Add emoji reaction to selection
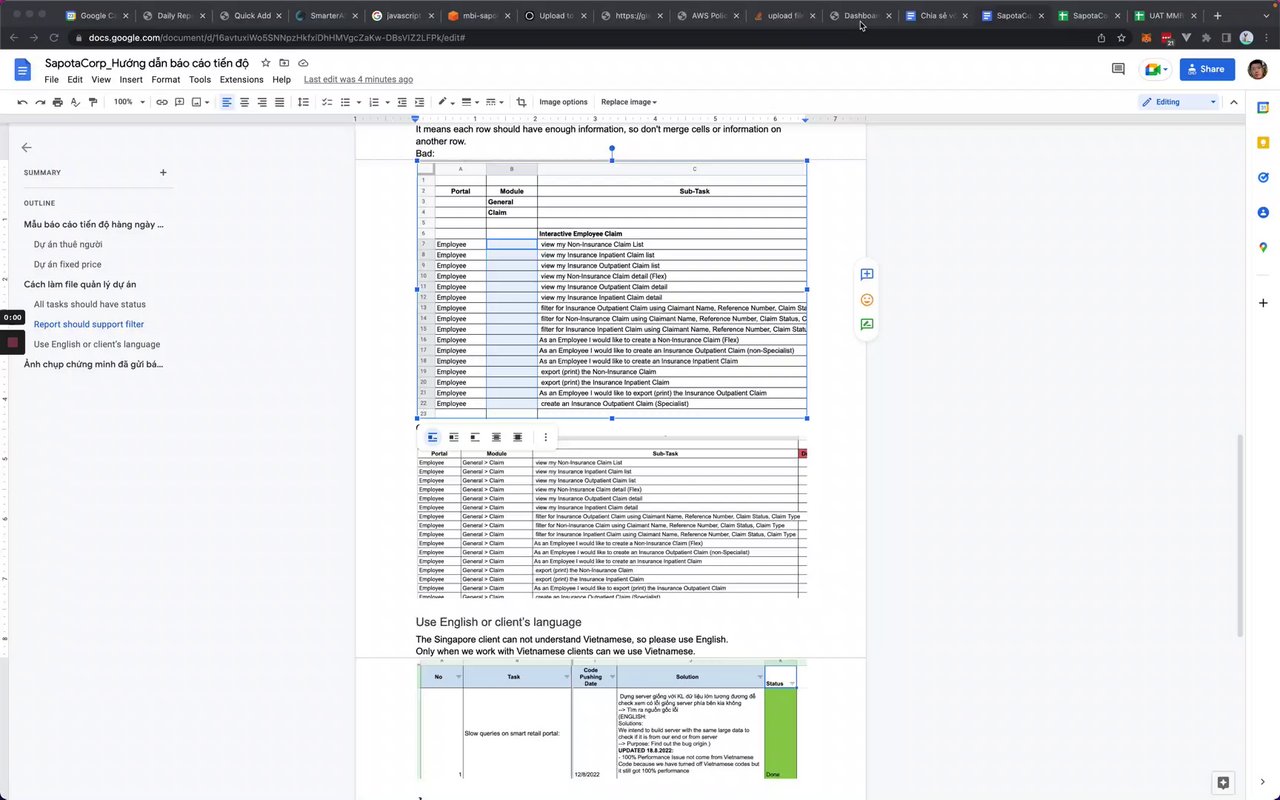 click(x=867, y=299)
